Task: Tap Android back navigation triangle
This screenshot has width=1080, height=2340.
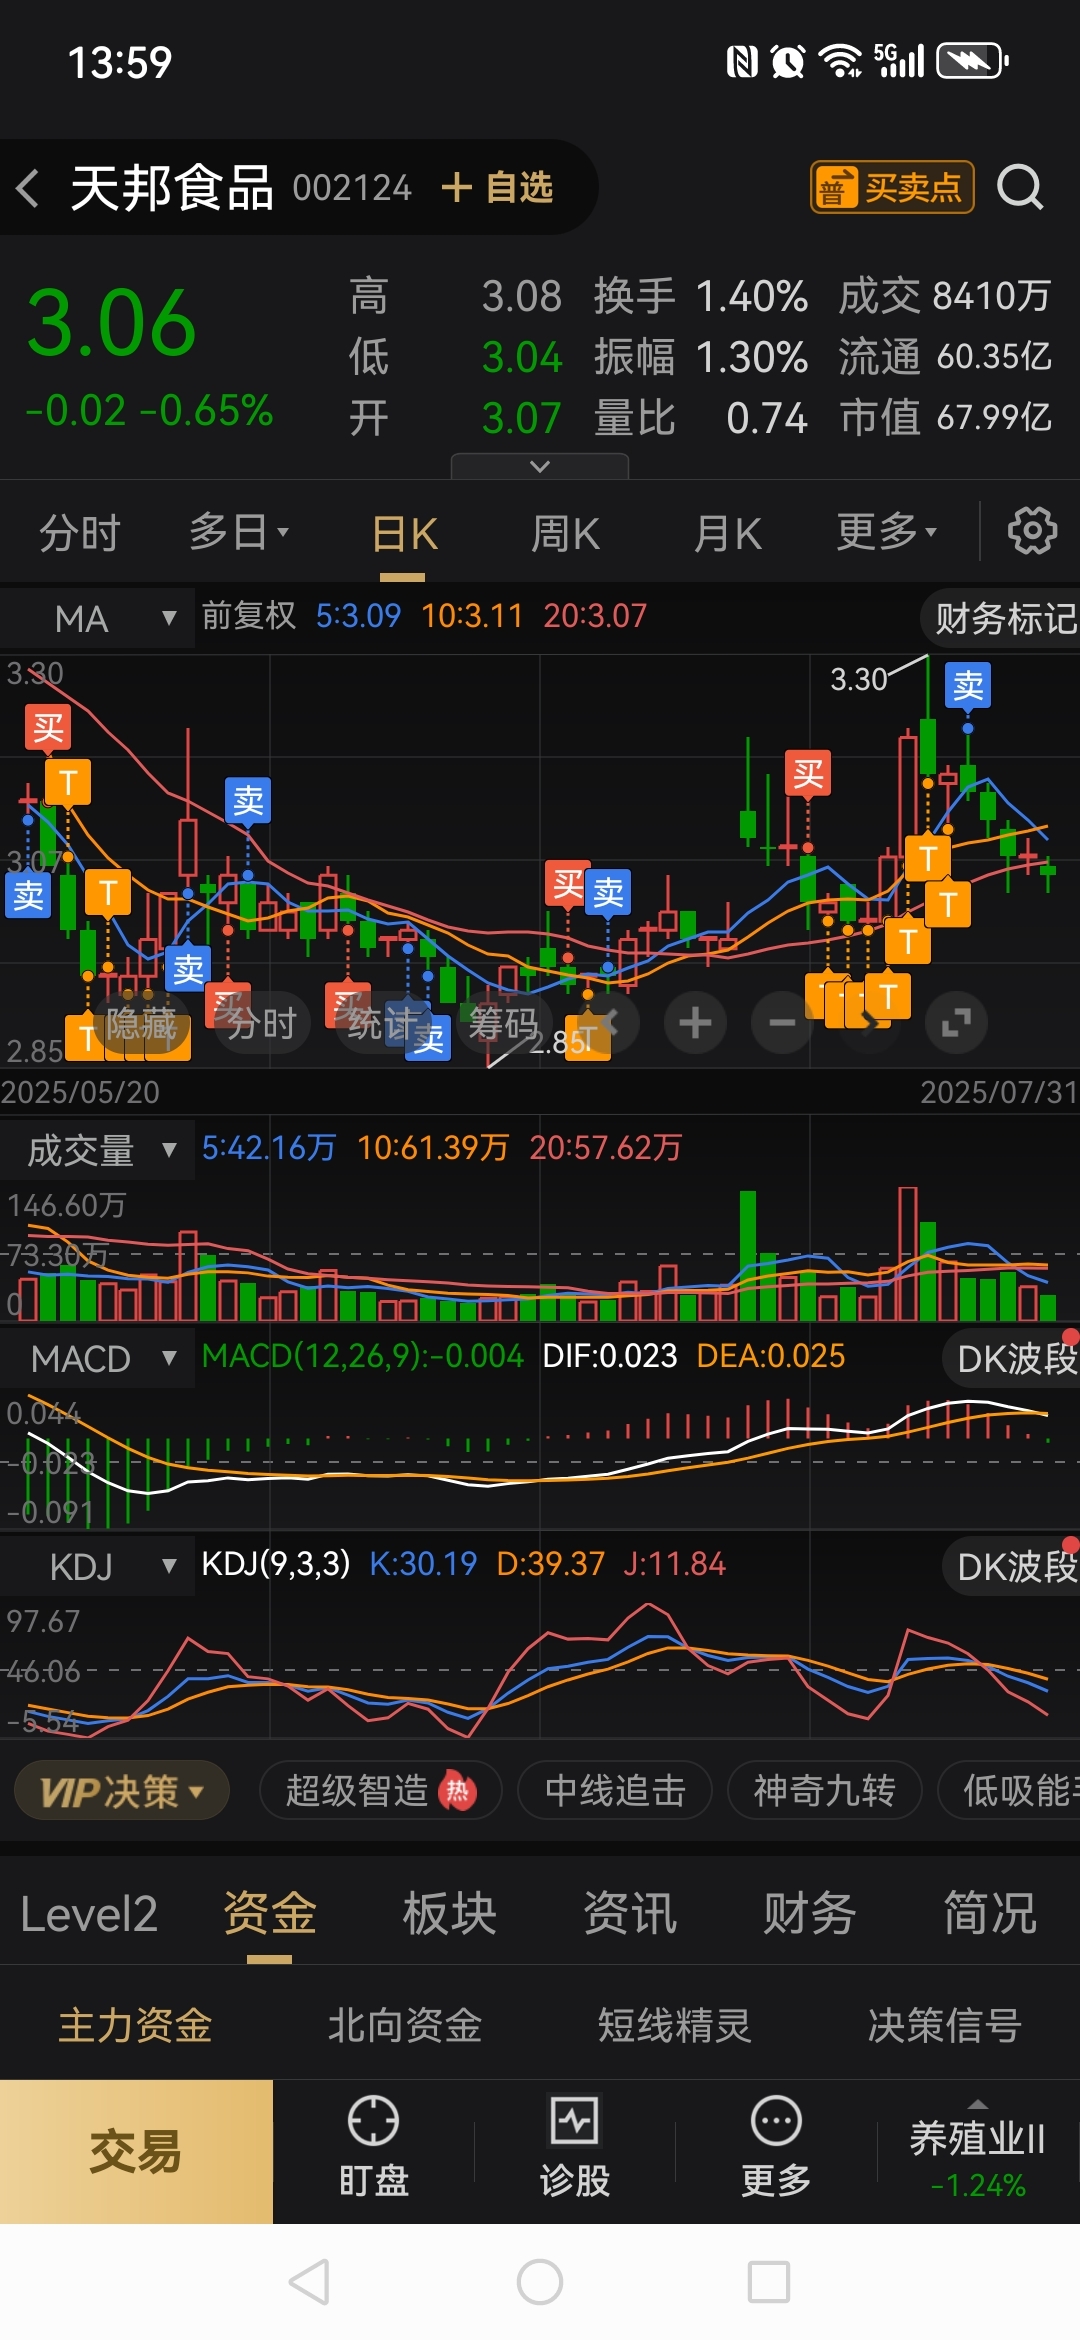Action: click(309, 2282)
